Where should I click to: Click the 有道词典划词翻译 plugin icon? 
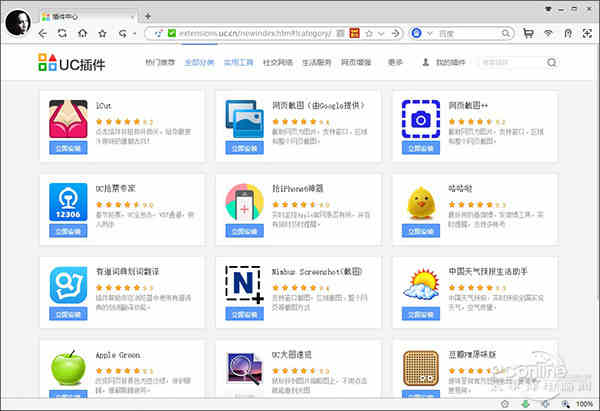[68, 285]
